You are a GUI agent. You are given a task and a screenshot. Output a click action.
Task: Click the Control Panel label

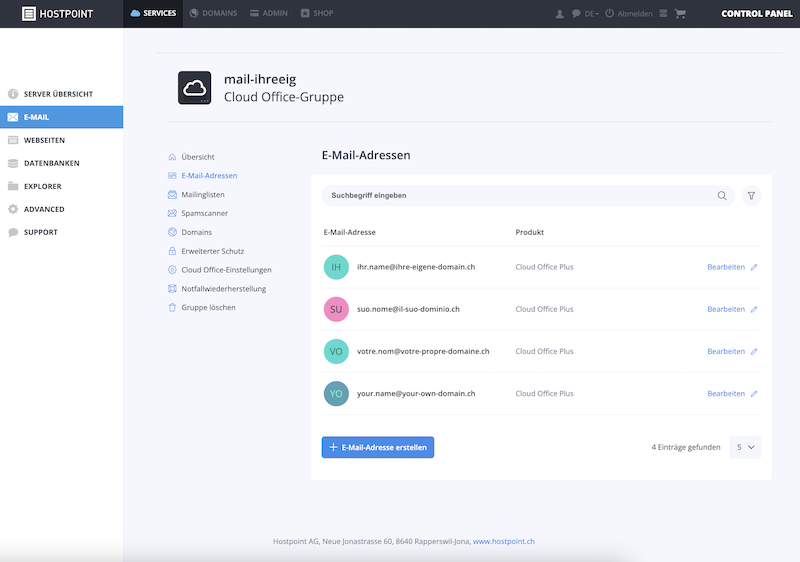coord(757,14)
